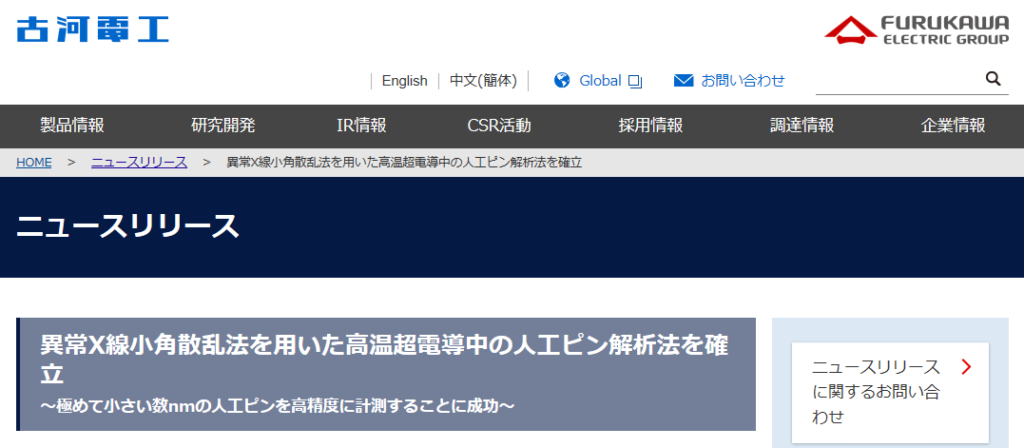
Task: Open the Global site link
Action: tap(600, 80)
